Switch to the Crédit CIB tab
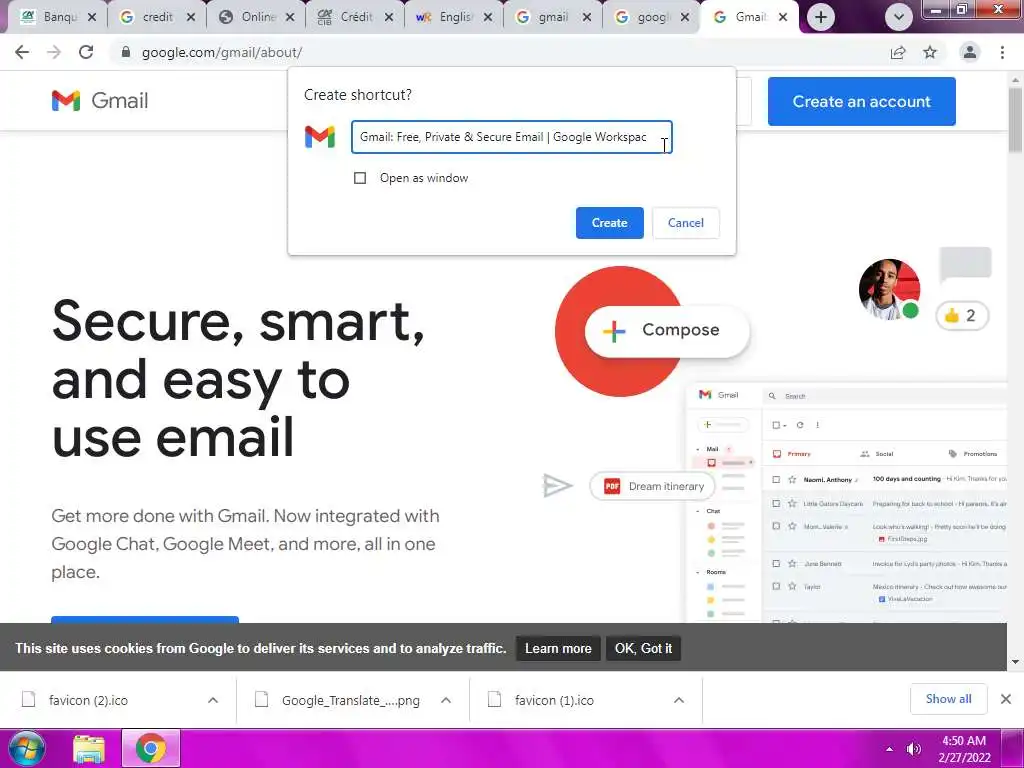This screenshot has width=1024, height=768. (355, 17)
